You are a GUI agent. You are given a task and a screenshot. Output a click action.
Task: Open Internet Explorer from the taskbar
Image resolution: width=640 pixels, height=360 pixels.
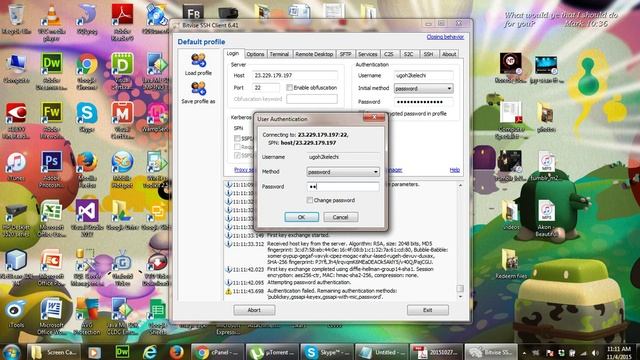point(149,352)
